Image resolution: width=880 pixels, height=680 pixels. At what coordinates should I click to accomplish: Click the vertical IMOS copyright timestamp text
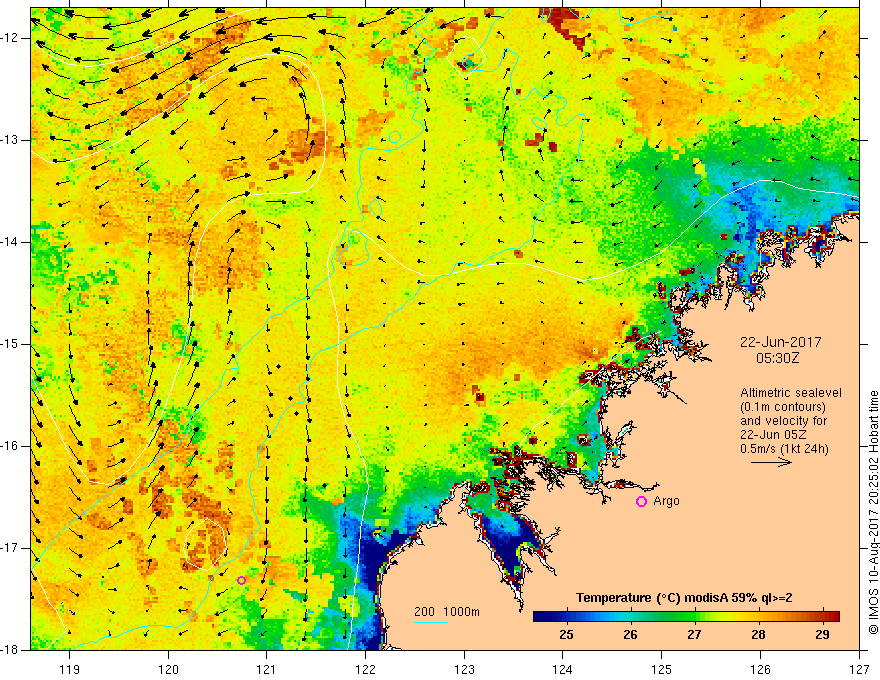(x=873, y=512)
